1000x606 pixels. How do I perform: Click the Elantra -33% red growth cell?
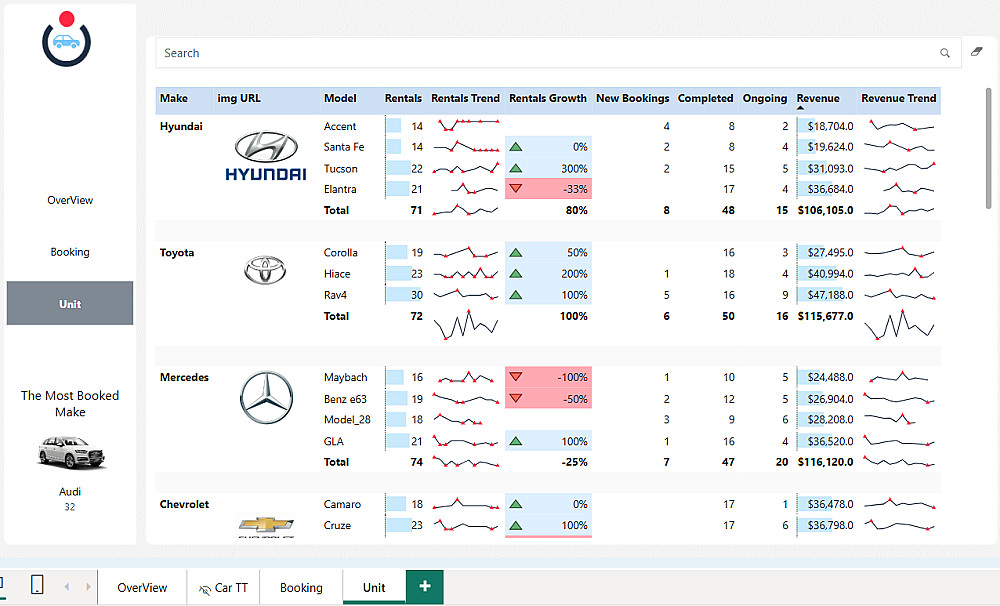coord(548,189)
